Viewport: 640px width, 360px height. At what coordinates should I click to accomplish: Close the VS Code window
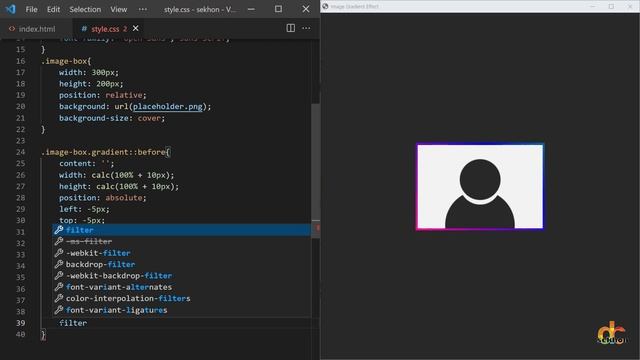[x=306, y=9]
